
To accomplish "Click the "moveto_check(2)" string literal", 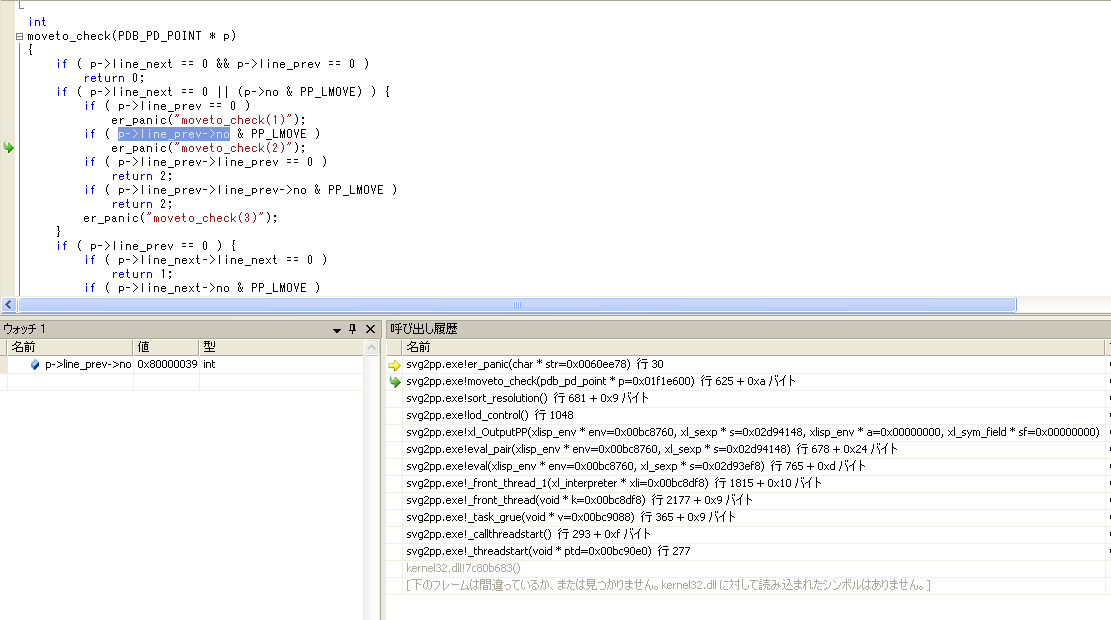I will (233, 148).
